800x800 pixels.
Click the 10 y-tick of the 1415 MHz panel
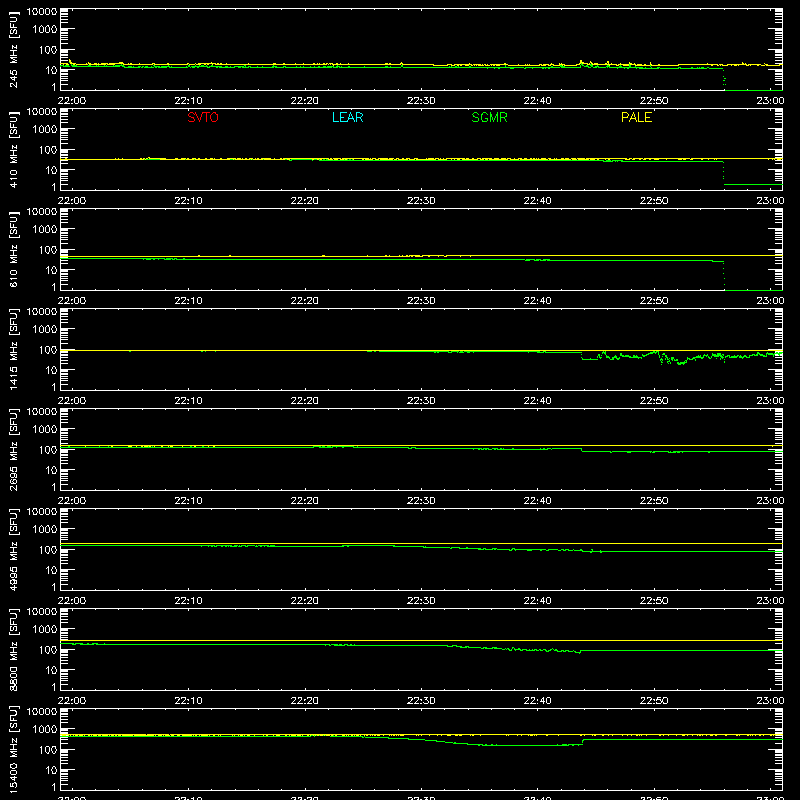point(51,370)
